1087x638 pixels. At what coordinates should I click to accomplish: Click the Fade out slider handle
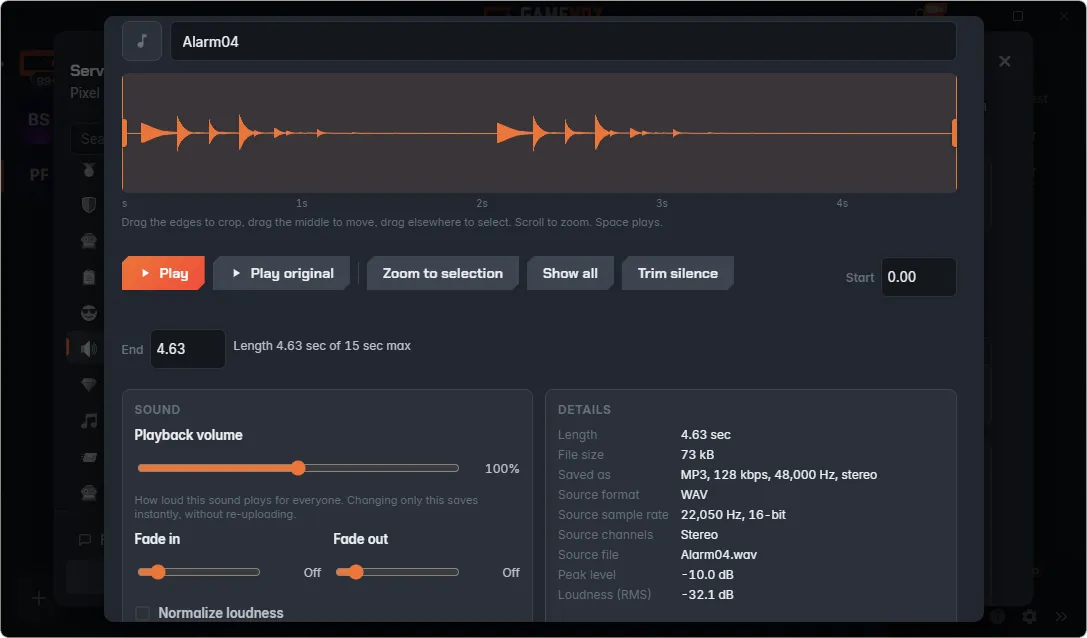(356, 572)
